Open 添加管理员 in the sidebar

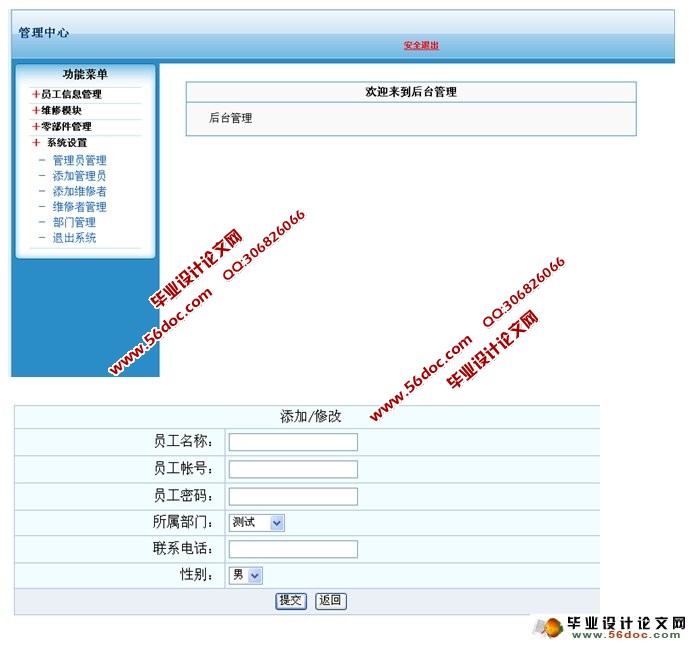[x=79, y=176]
